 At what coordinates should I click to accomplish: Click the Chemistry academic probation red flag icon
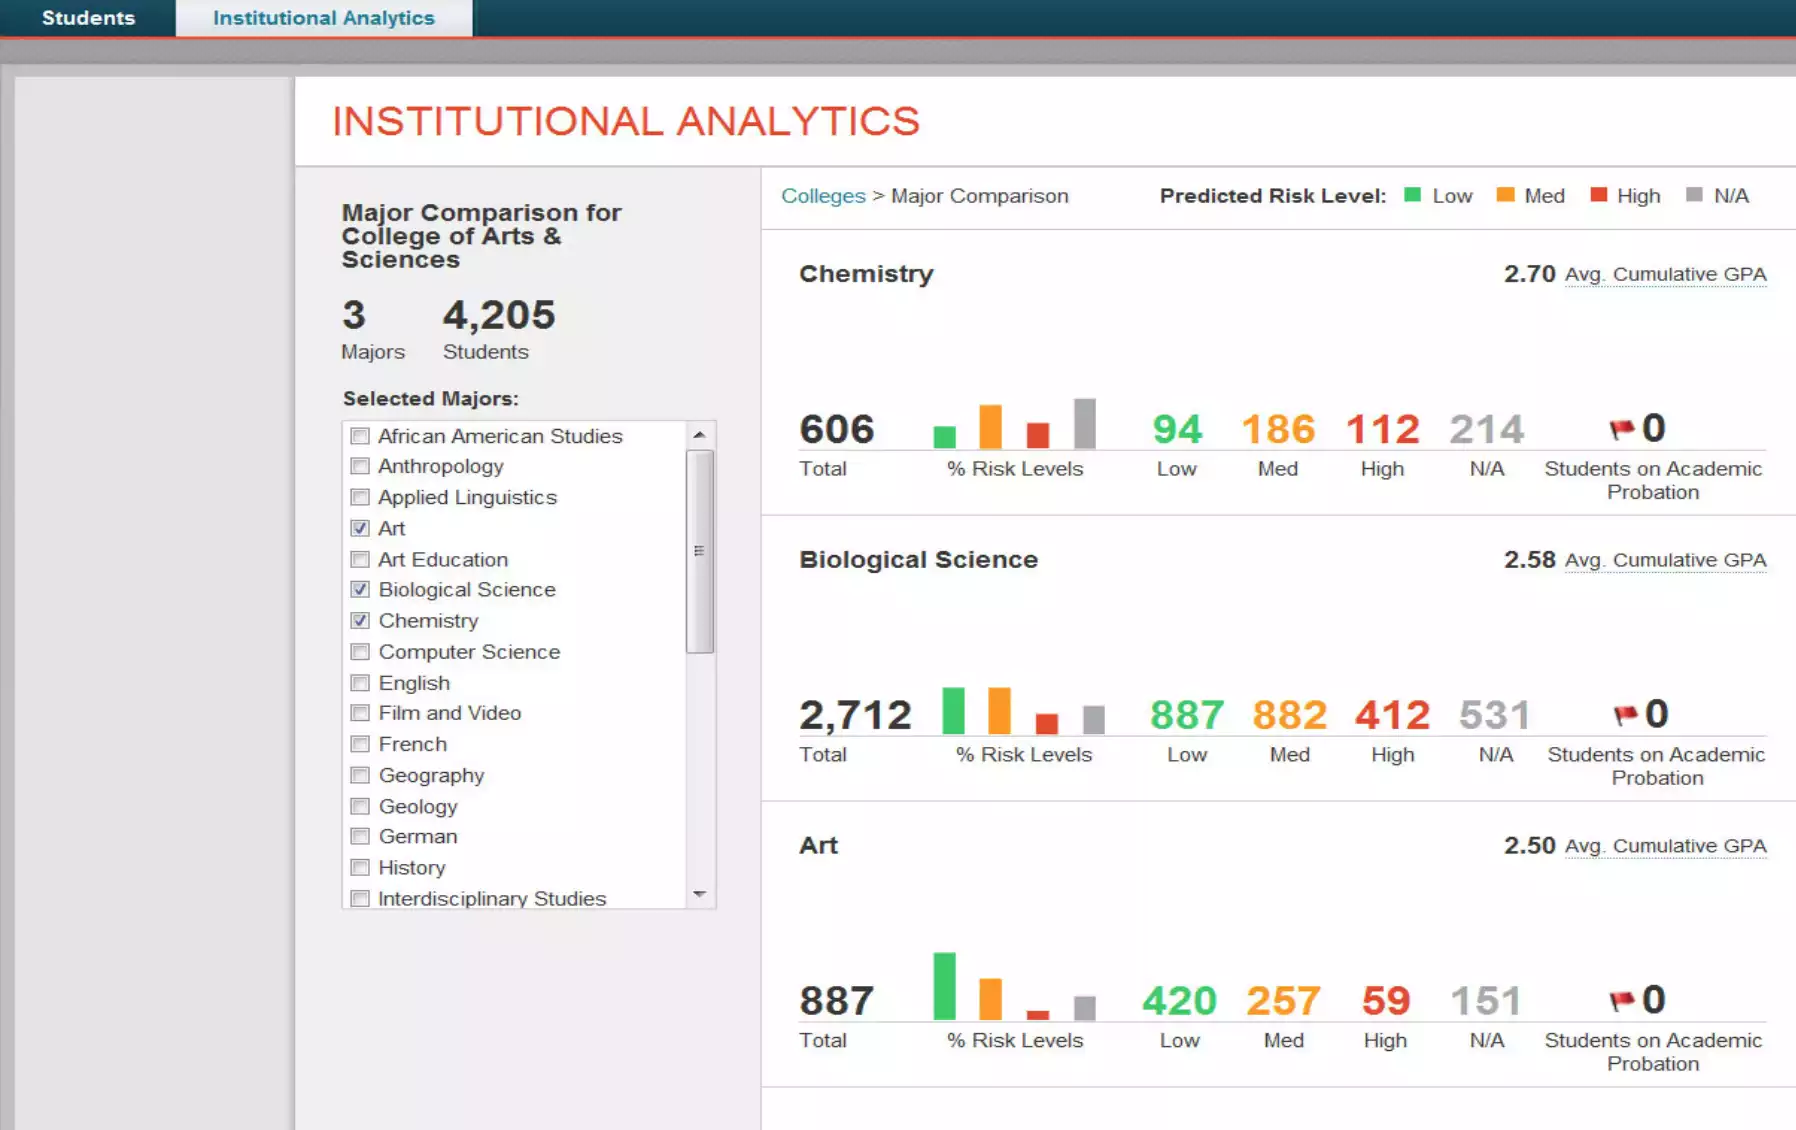(x=1621, y=429)
